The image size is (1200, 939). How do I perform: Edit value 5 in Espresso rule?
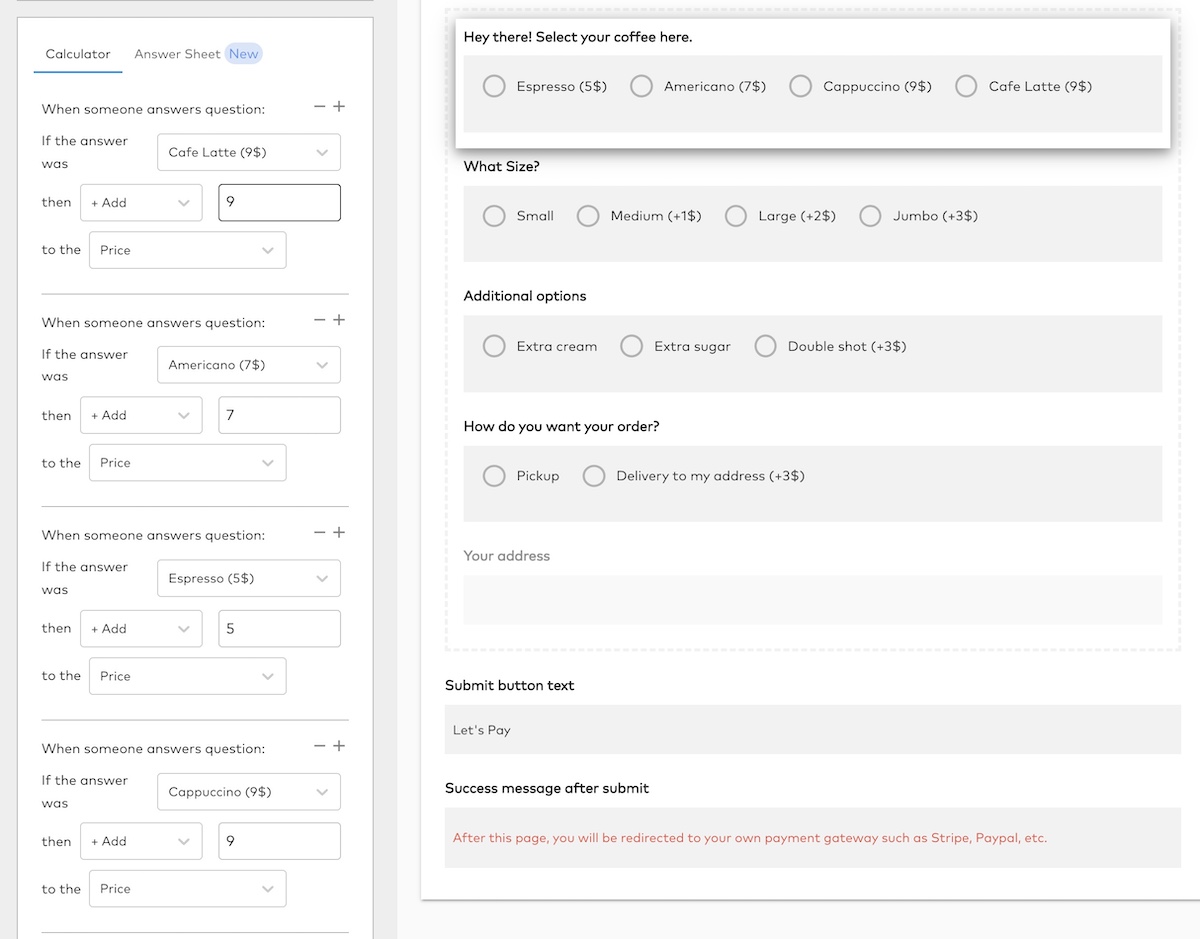pos(280,628)
